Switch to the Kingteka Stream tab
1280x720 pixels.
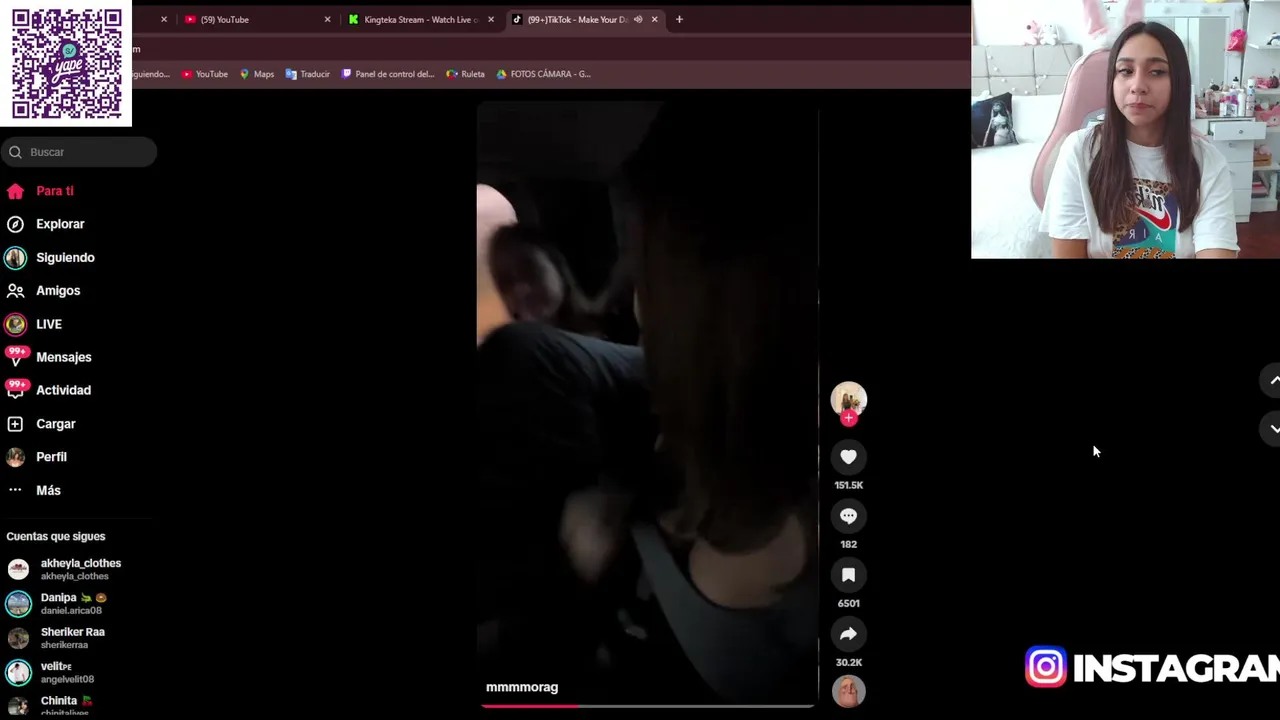pyautogui.click(x=420, y=19)
